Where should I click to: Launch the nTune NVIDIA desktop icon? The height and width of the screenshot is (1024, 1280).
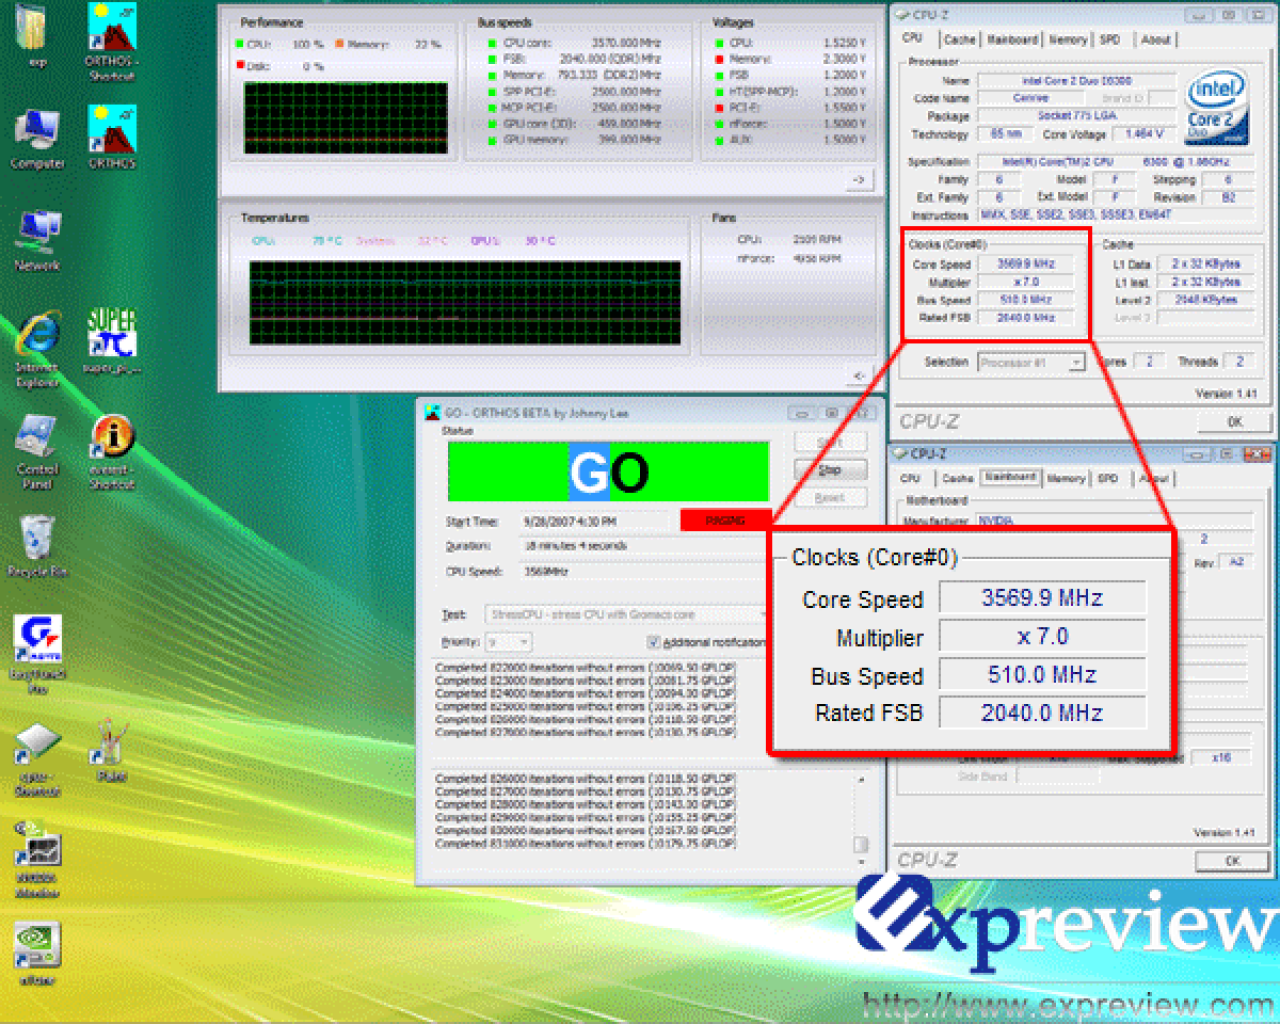pyautogui.click(x=37, y=954)
